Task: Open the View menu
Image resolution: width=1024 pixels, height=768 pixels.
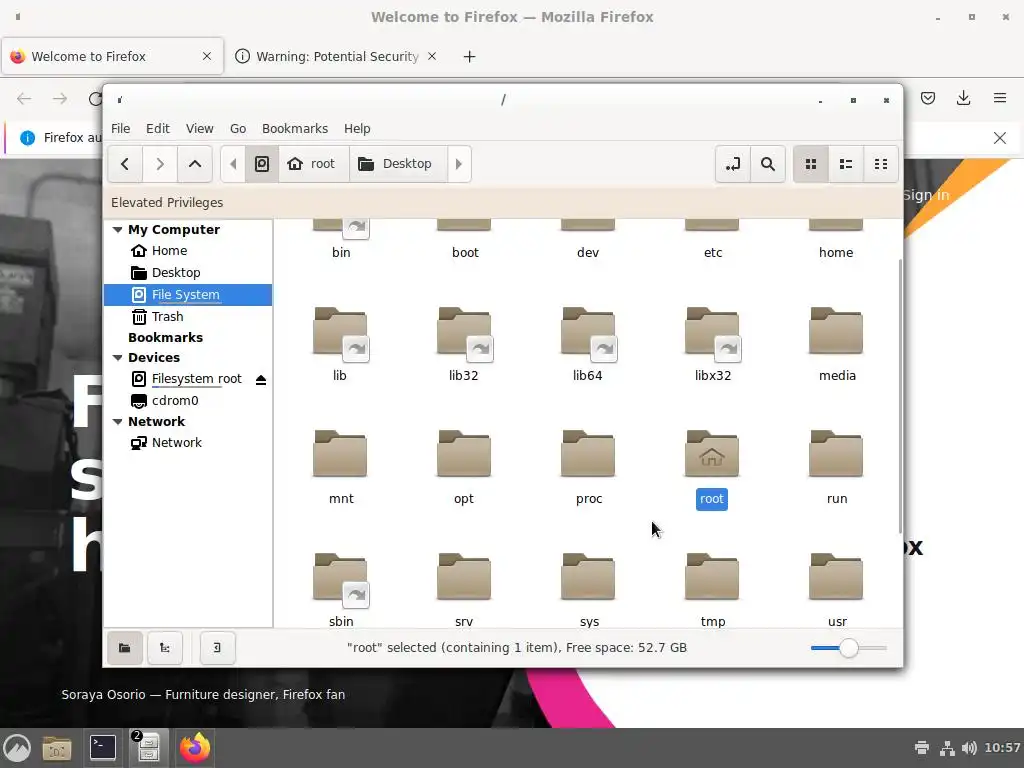Action: [x=199, y=129]
